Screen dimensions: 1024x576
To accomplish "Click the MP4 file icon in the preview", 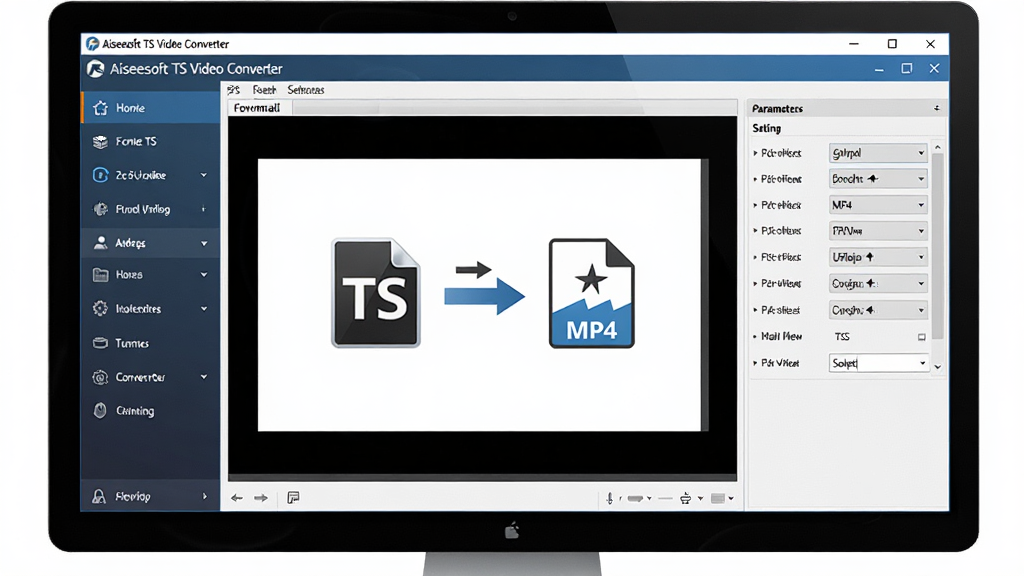I will point(592,293).
